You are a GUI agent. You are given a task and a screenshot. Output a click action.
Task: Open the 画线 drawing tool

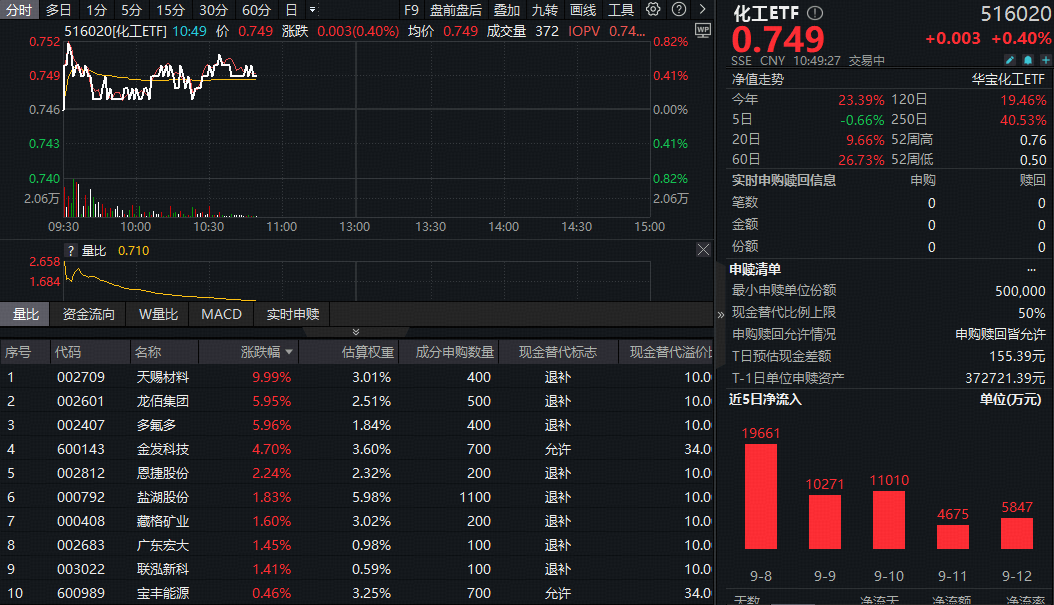point(582,9)
